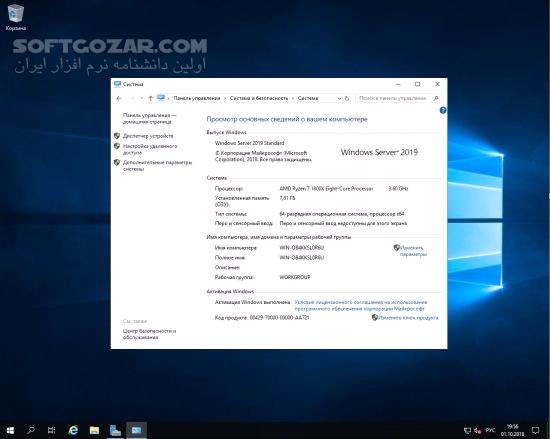Click AMD Ryzen 7 1800X processor text

[326, 189]
